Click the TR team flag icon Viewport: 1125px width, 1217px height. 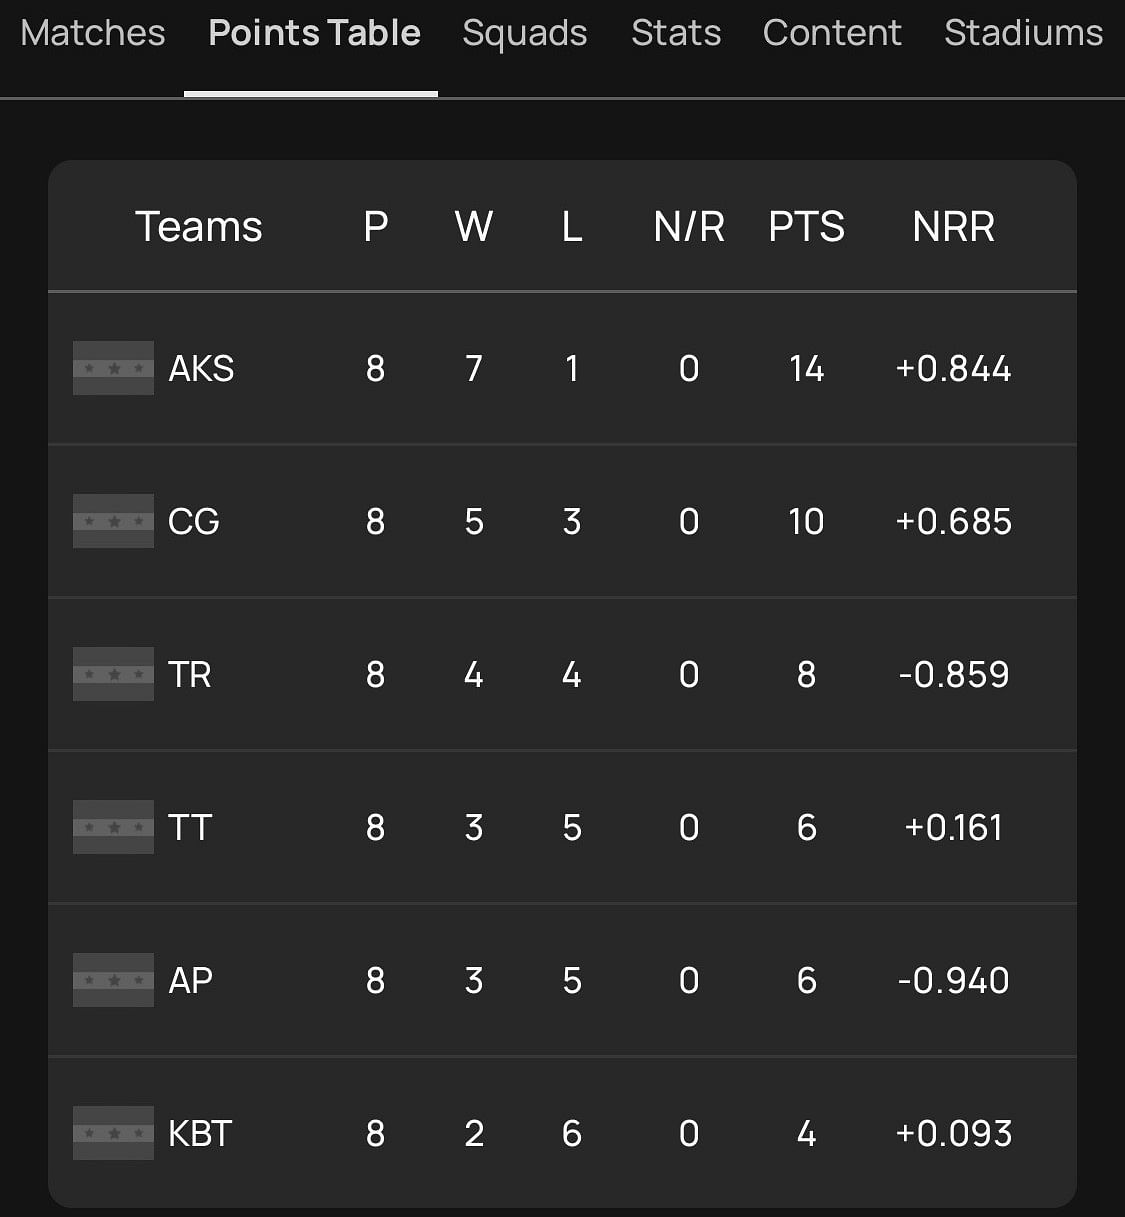point(113,674)
